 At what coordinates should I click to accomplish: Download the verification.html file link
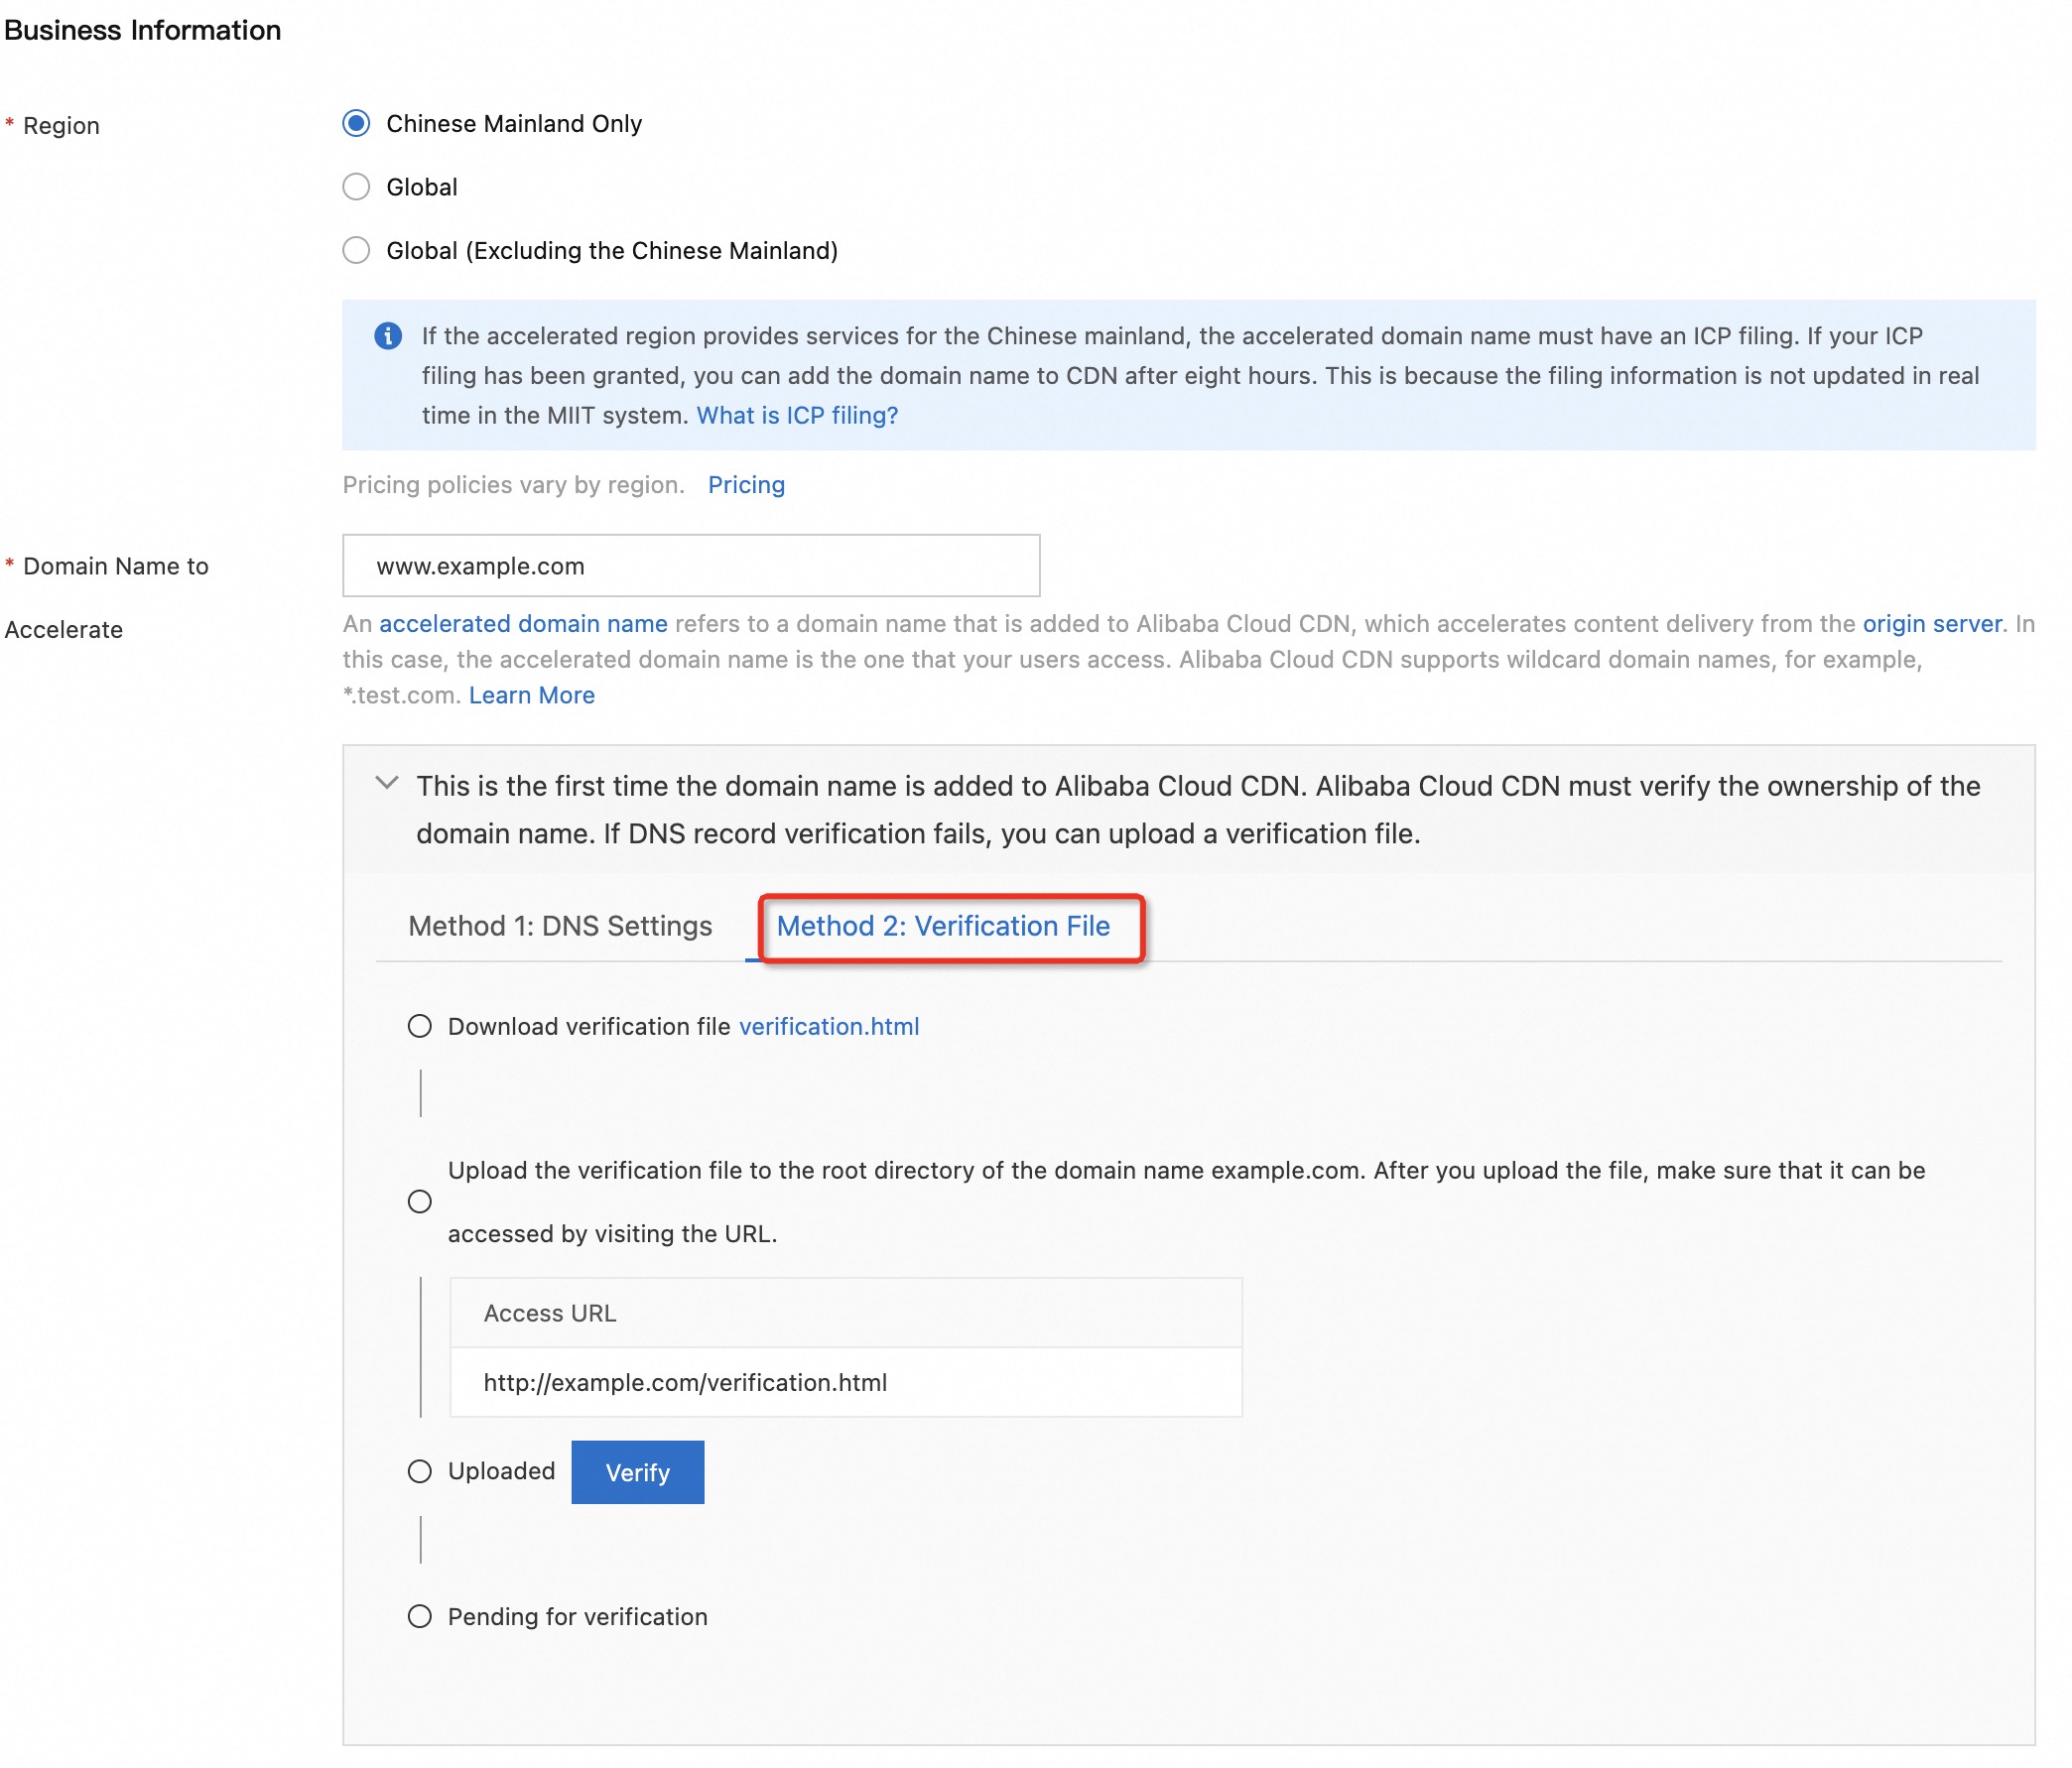(828, 1027)
